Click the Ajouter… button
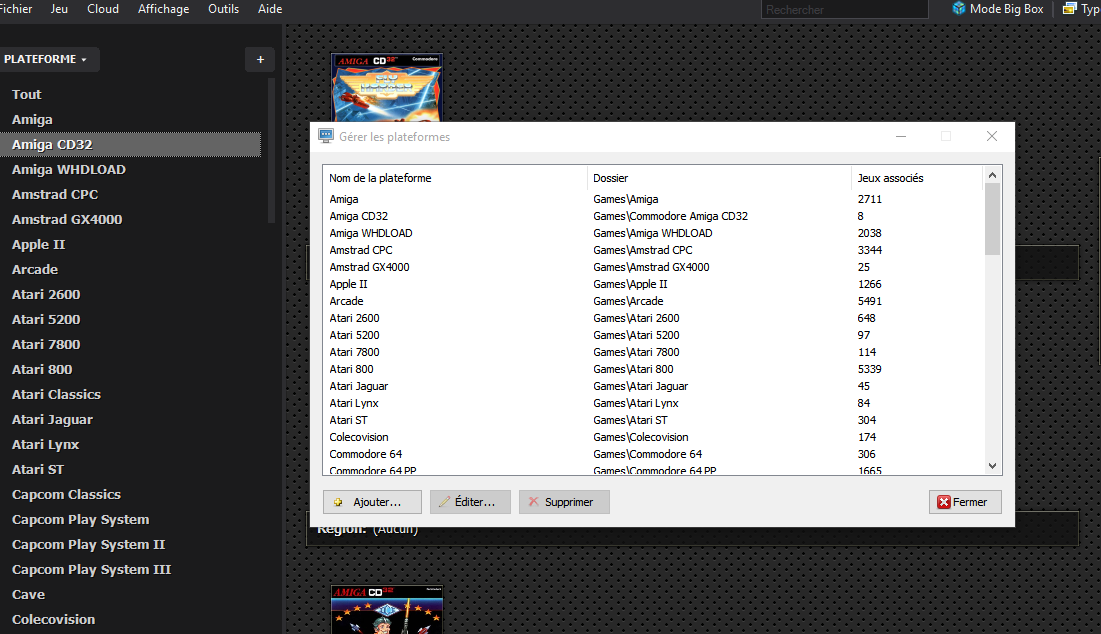 tap(372, 502)
